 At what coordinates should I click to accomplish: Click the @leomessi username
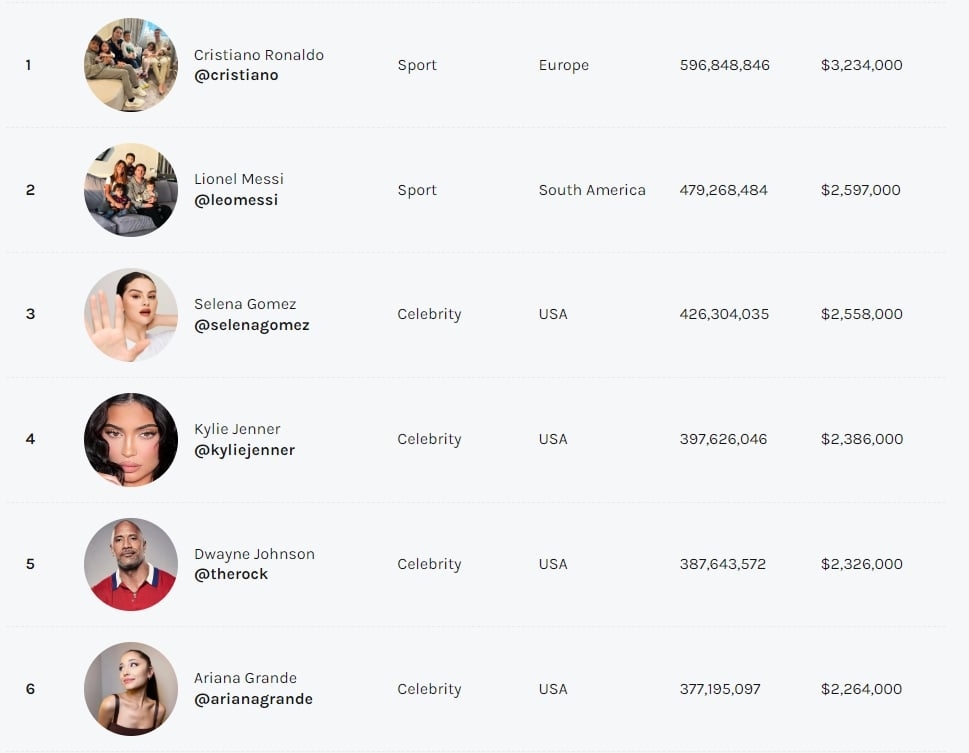click(x=236, y=200)
